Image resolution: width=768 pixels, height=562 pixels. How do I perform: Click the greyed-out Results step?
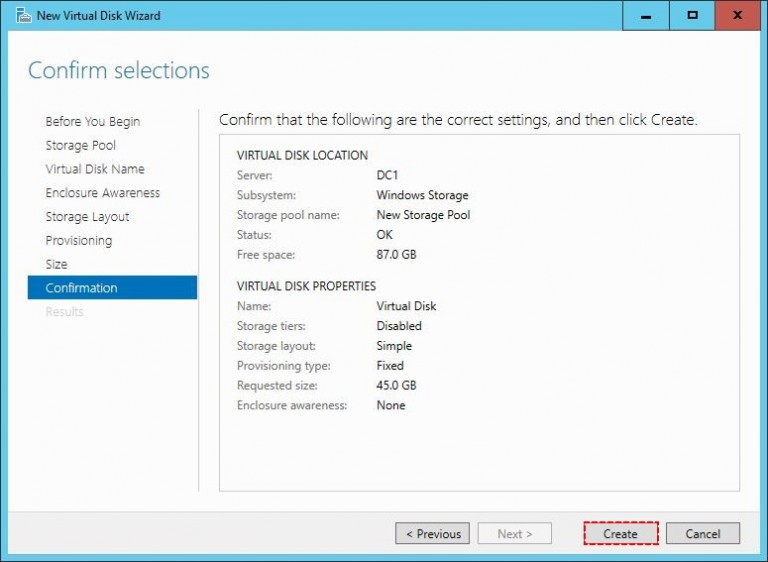tap(64, 311)
